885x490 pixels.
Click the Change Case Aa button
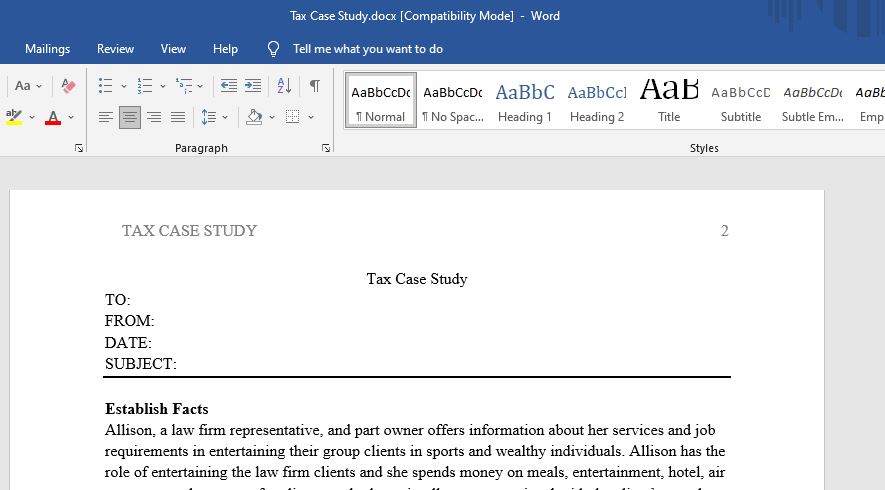coord(23,86)
